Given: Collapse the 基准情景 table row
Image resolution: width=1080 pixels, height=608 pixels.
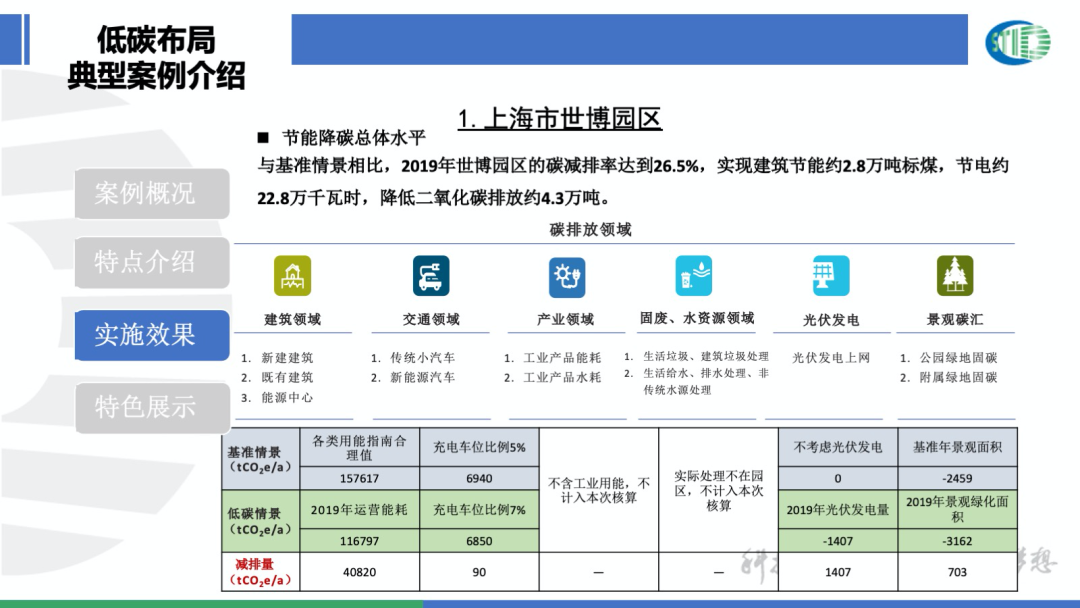Looking at the screenshot, I should pyautogui.click(x=260, y=458).
